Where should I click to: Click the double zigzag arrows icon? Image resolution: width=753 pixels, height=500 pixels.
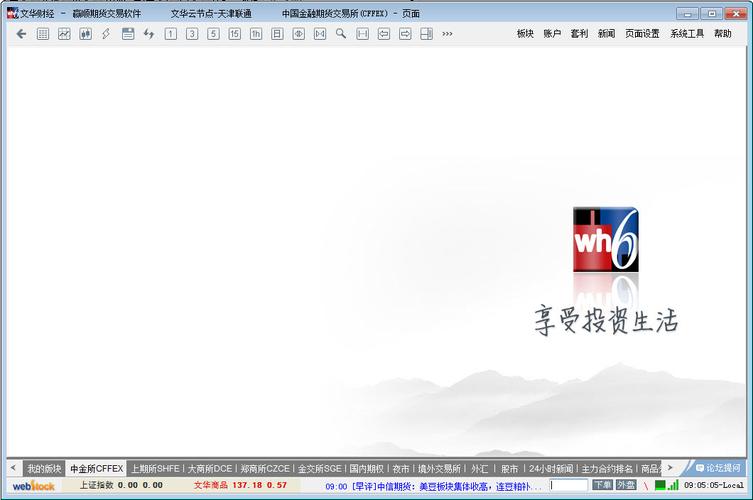[149, 34]
